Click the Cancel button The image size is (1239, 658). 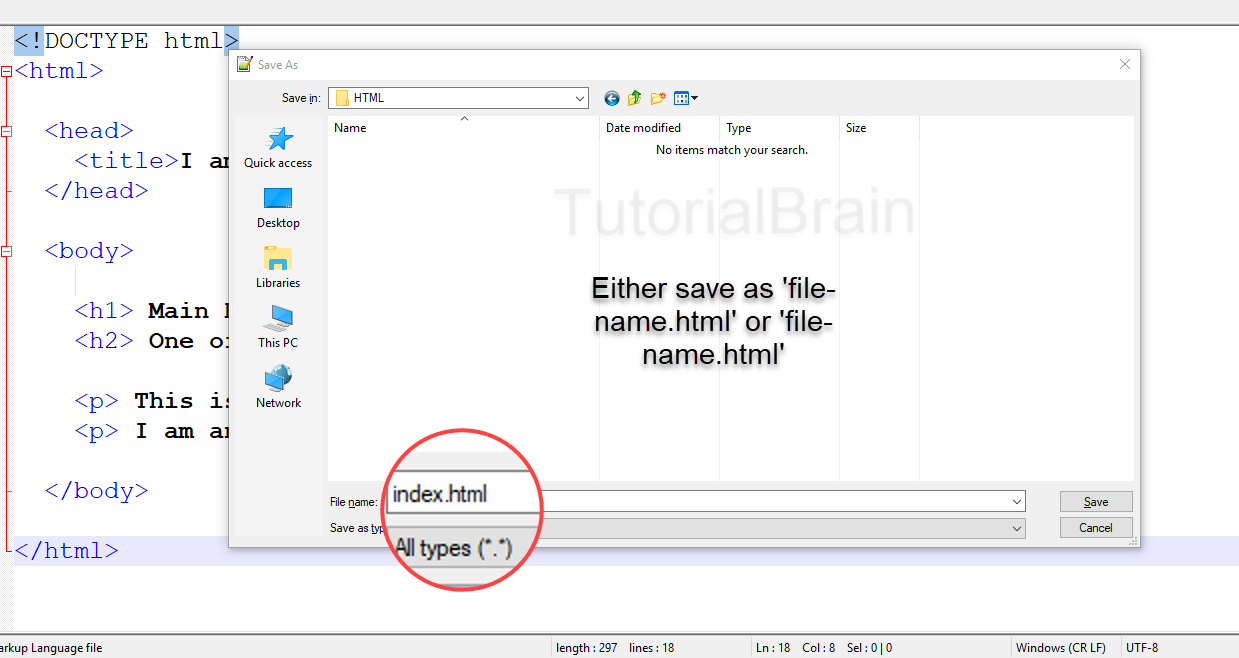(x=1096, y=528)
